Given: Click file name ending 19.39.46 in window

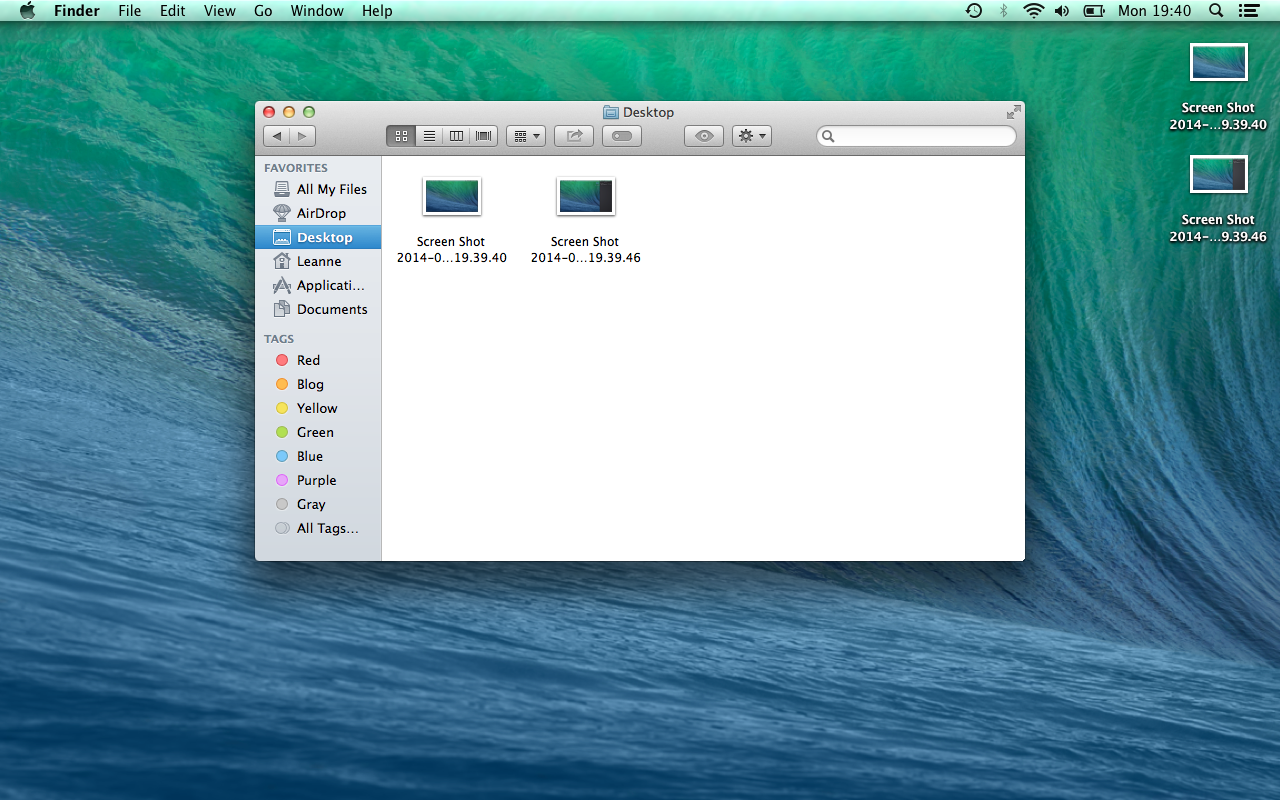Looking at the screenshot, I should [586, 250].
